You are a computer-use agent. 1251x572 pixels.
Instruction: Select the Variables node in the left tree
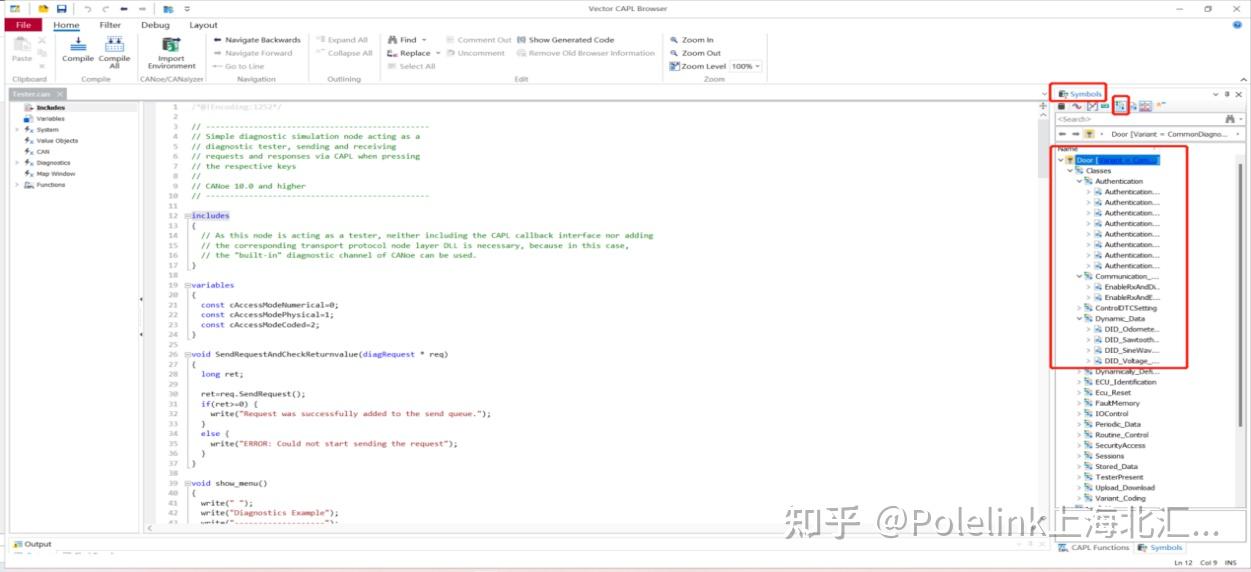click(50, 118)
